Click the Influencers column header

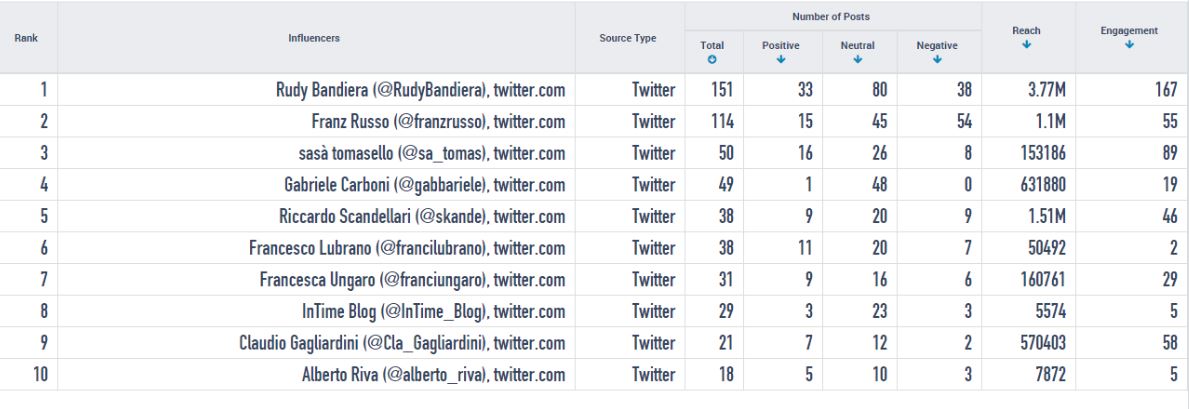pyautogui.click(x=314, y=38)
